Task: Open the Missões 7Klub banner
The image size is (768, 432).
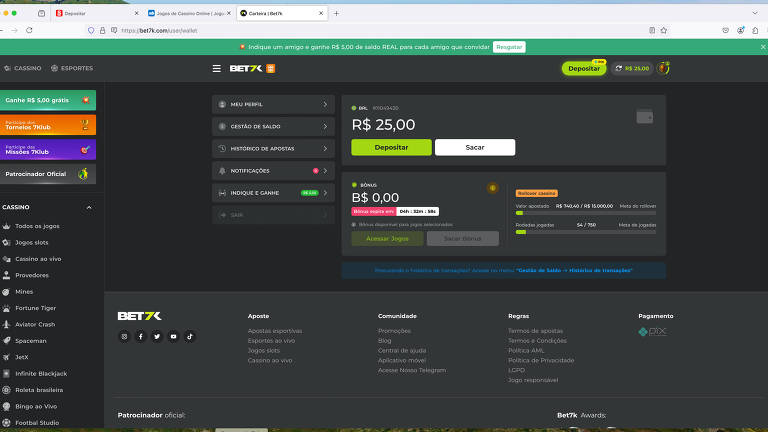Action: (48, 149)
